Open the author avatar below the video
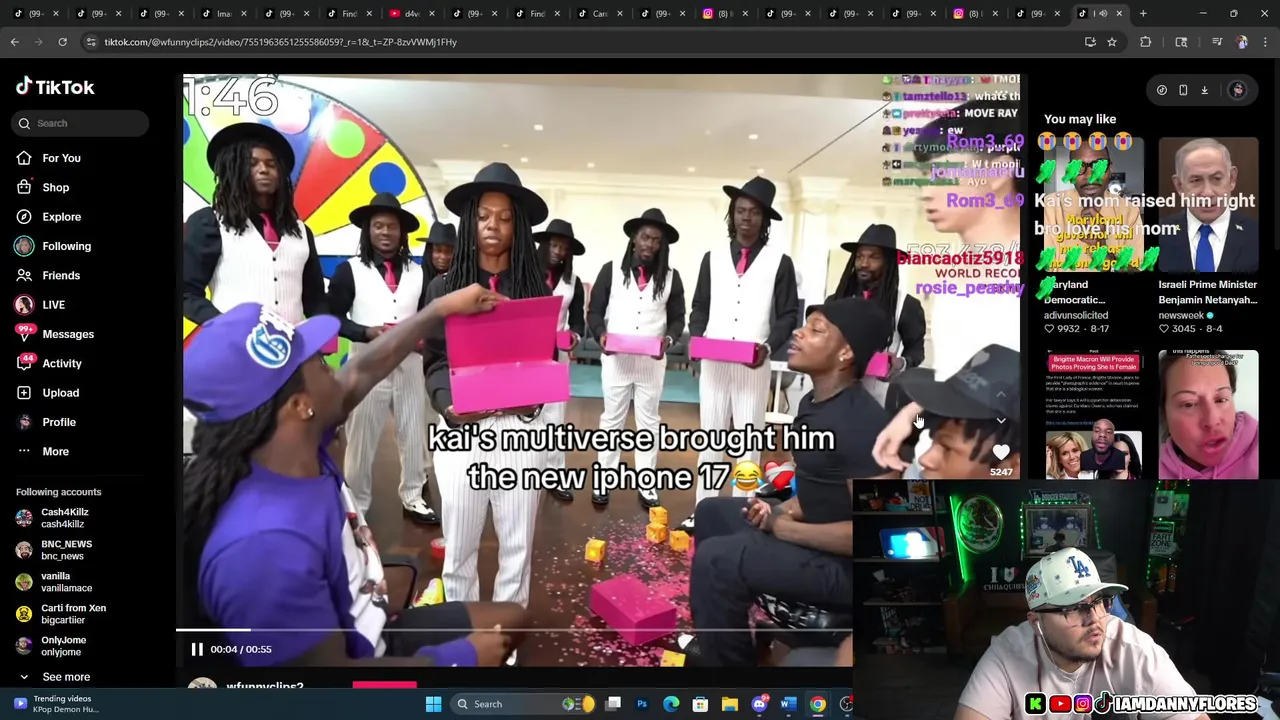Viewport: 1280px width, 720px height. 203,685
